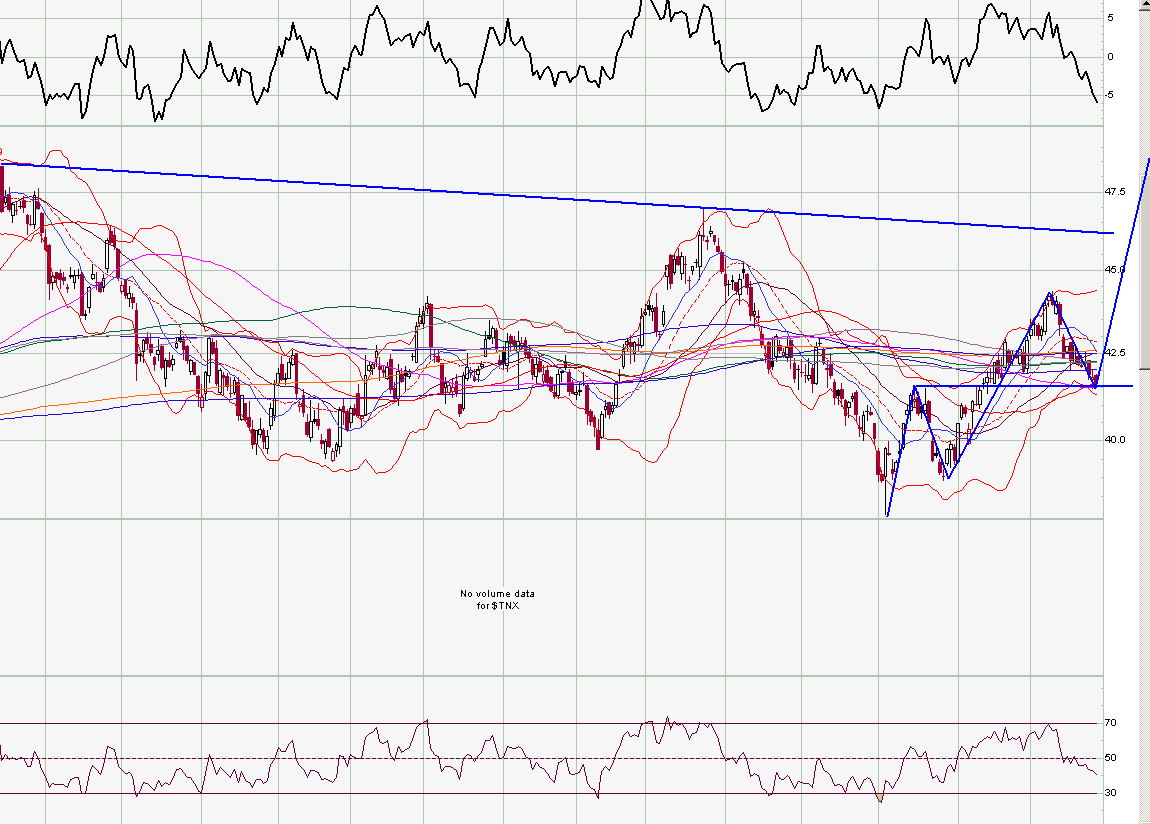Viewport: 1150px width, 824px height.
Task: Click the 50 level label on RSI panel
Action: click(x=1110, y=758)
